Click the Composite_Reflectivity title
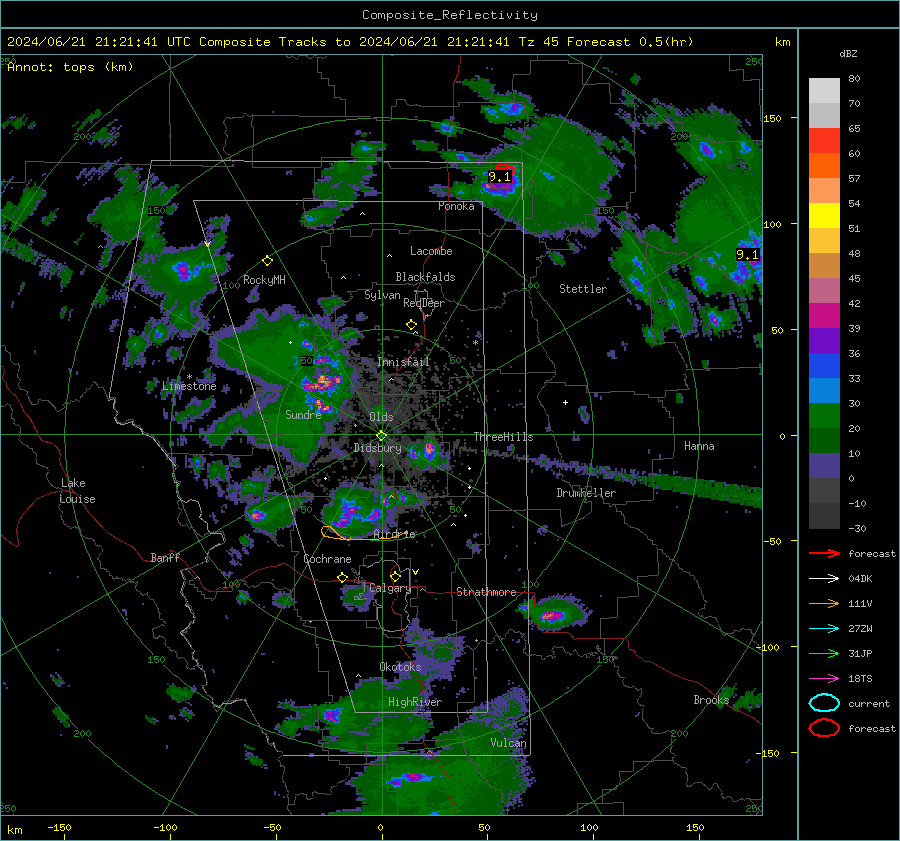The image size is (900, 841). [450, 15]
